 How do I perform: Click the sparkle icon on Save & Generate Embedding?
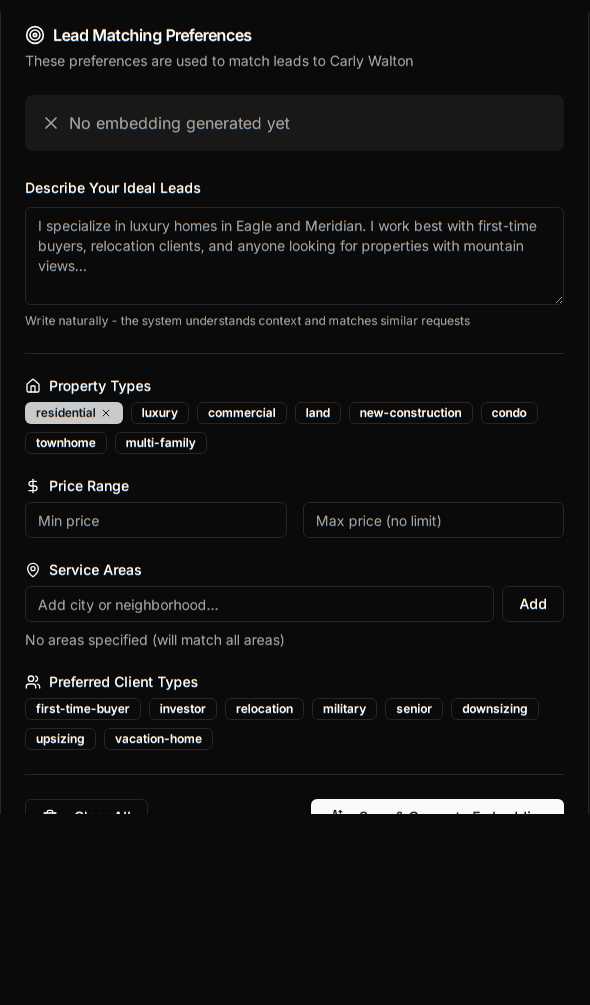tap(338, 815)
